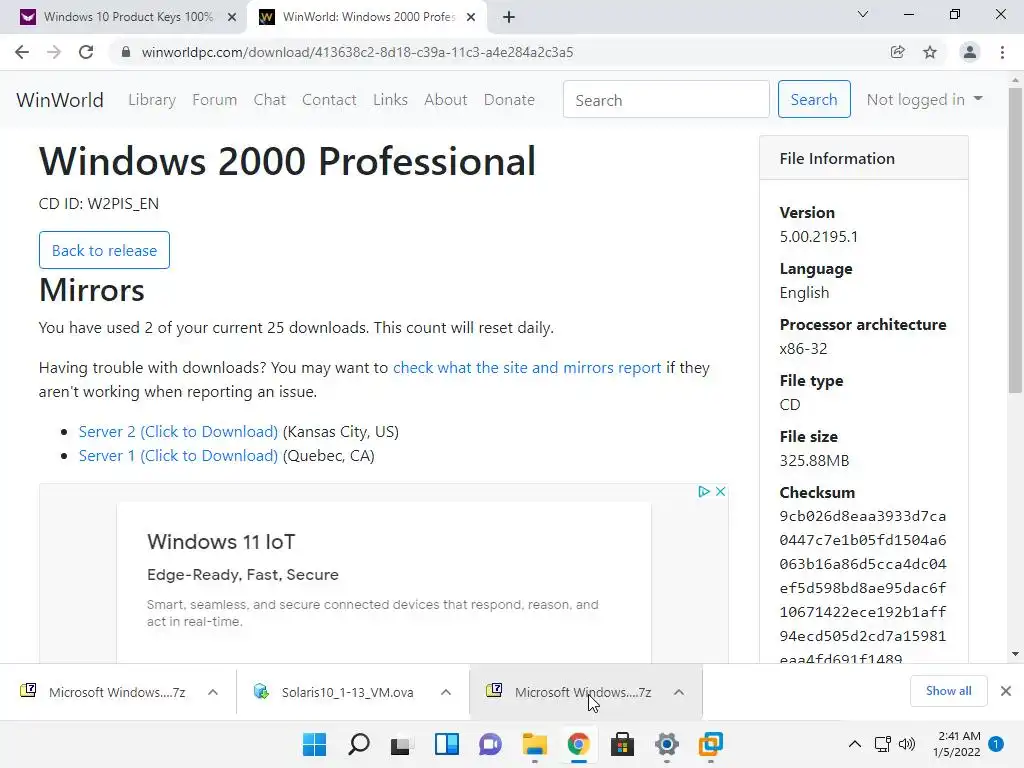Viewport: 1024px width, 768px height.
Task: Expand options for first Microsoft Windows 7z download
Action: point(213,692)
